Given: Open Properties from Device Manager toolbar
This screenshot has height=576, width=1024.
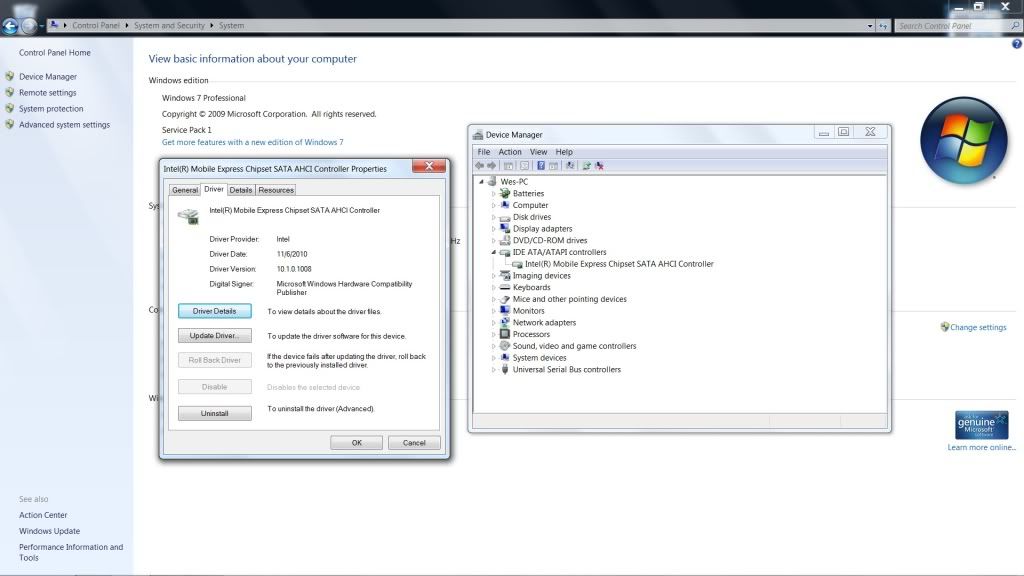Looking at the screenshot, I should click(x=524, y=166).
